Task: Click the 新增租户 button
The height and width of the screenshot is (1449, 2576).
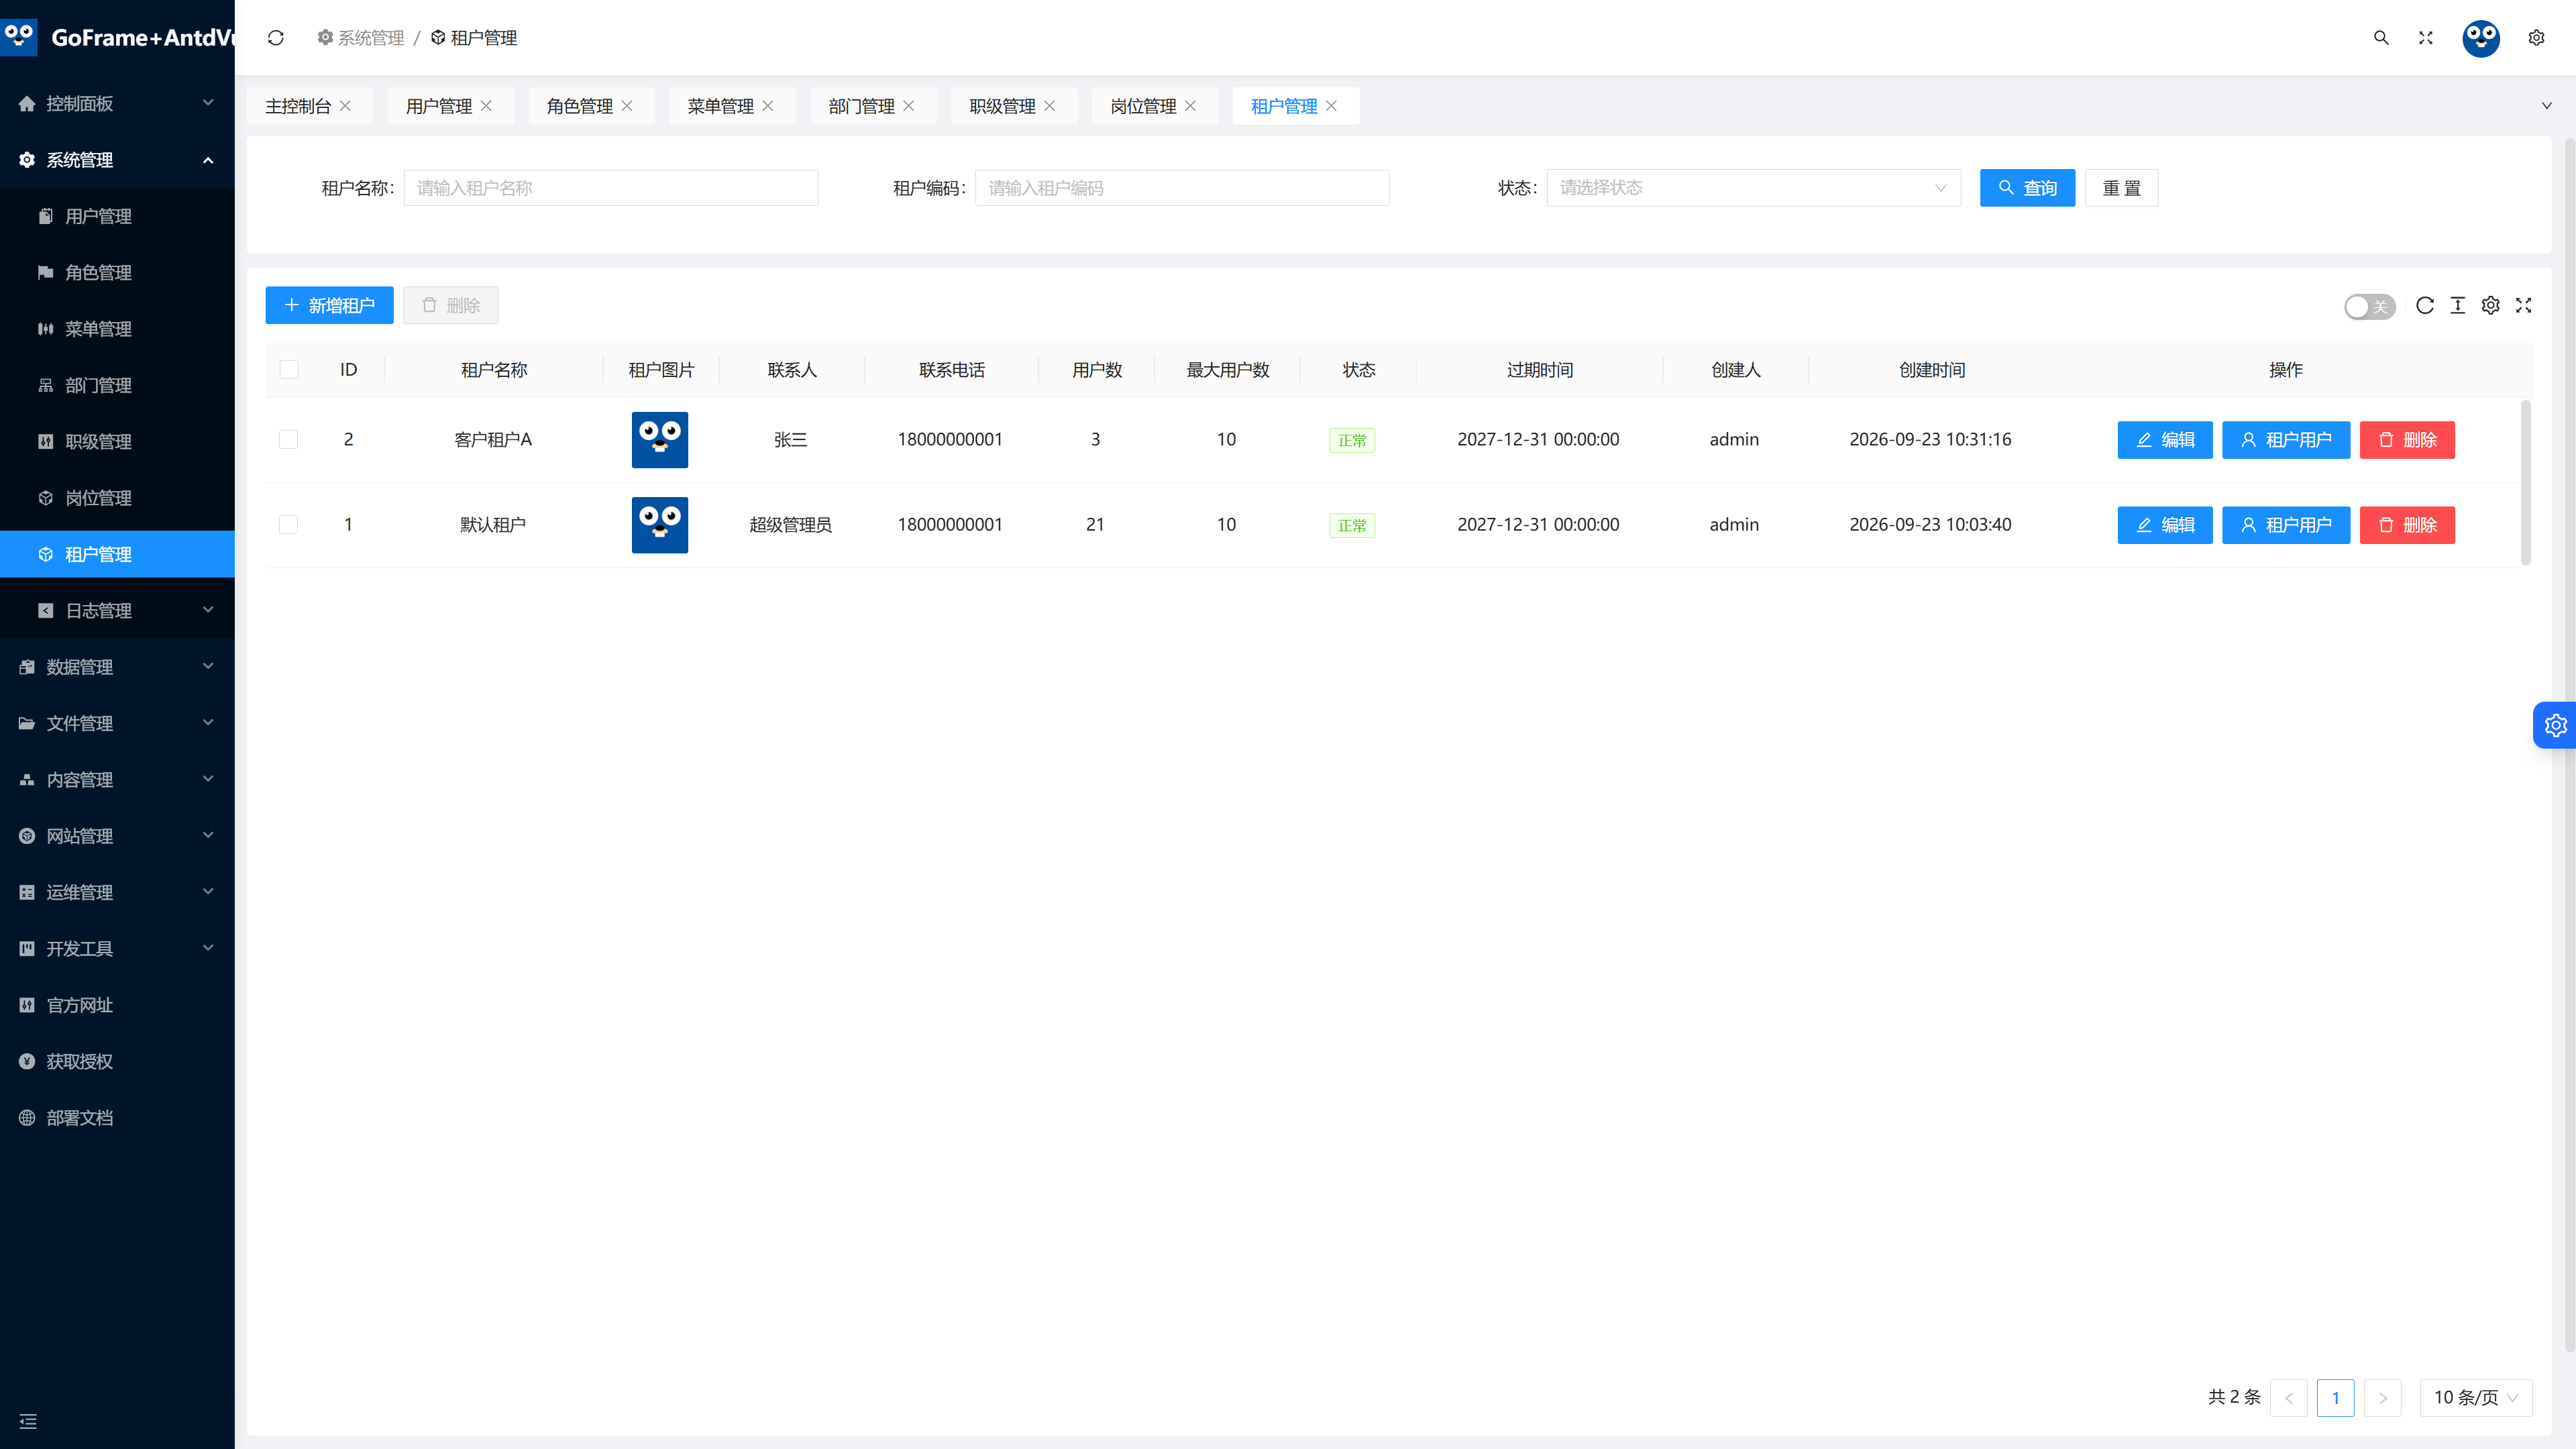Action: click(329, 306)
